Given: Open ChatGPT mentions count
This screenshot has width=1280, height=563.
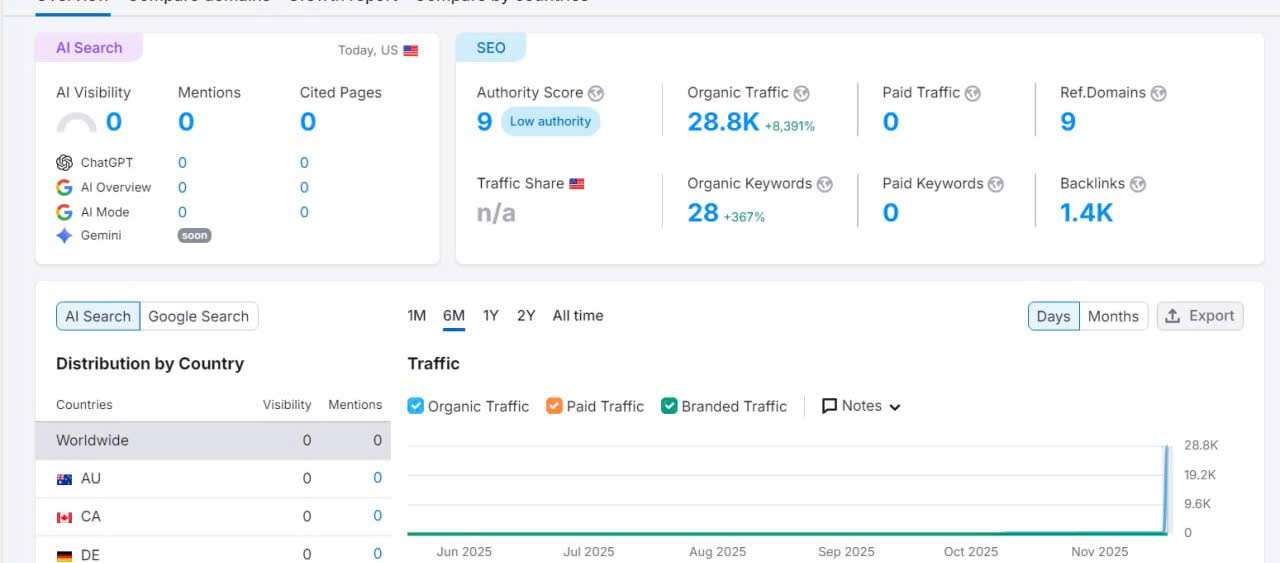Looking at the screenshot, I should 182,163.
